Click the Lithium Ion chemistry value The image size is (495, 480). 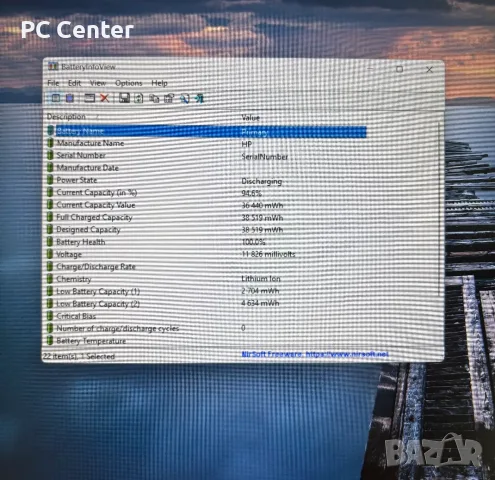(261, 278)
